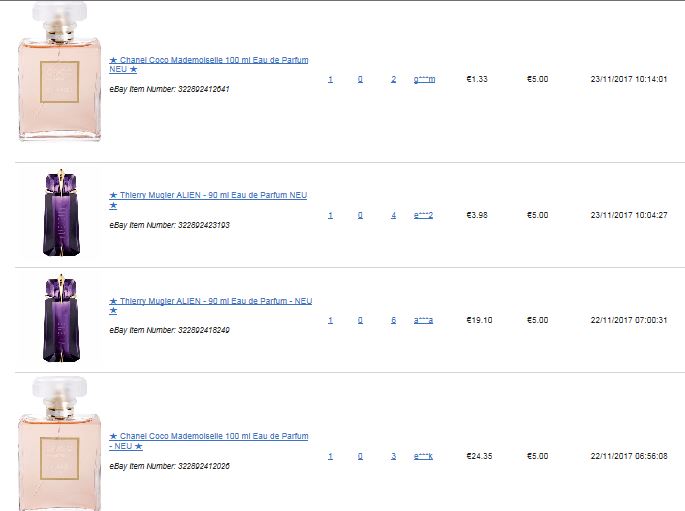685x511 pixels.
Task: Open bidder e***2 profile link
Action: 423,215
